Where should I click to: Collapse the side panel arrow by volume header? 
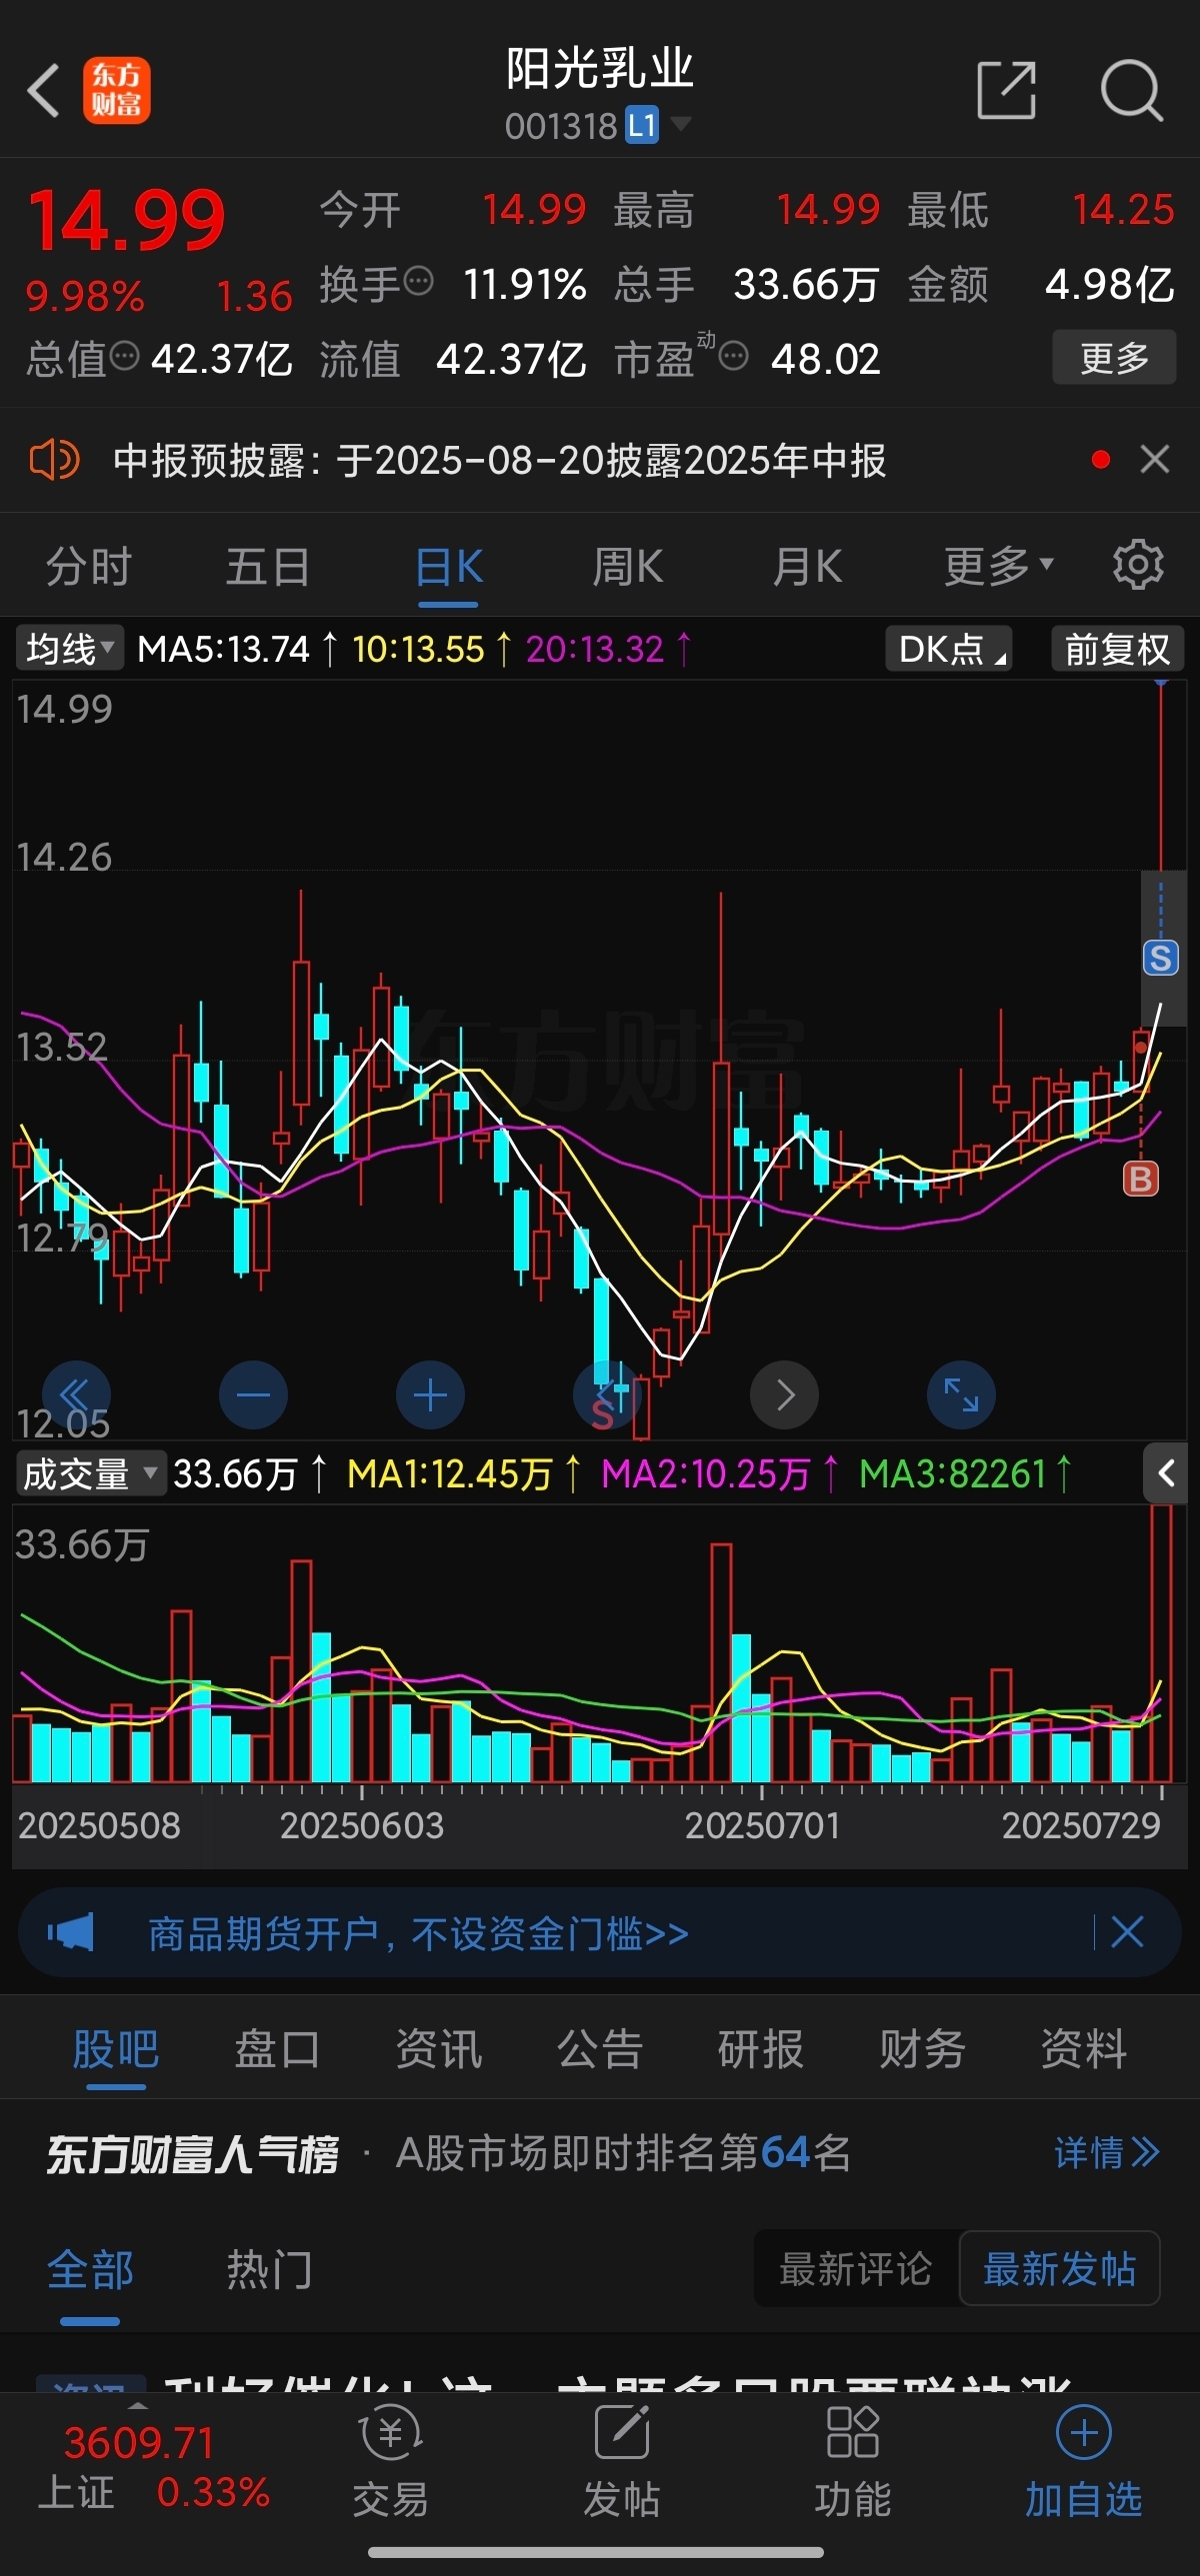coord(1165,1473)
